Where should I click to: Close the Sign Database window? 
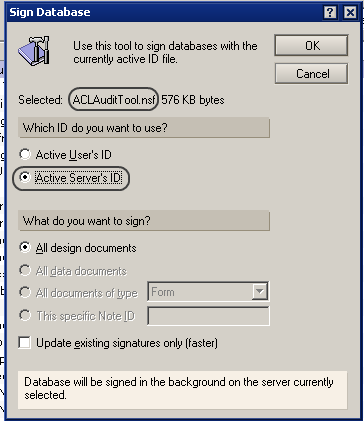tap(350, 12)
